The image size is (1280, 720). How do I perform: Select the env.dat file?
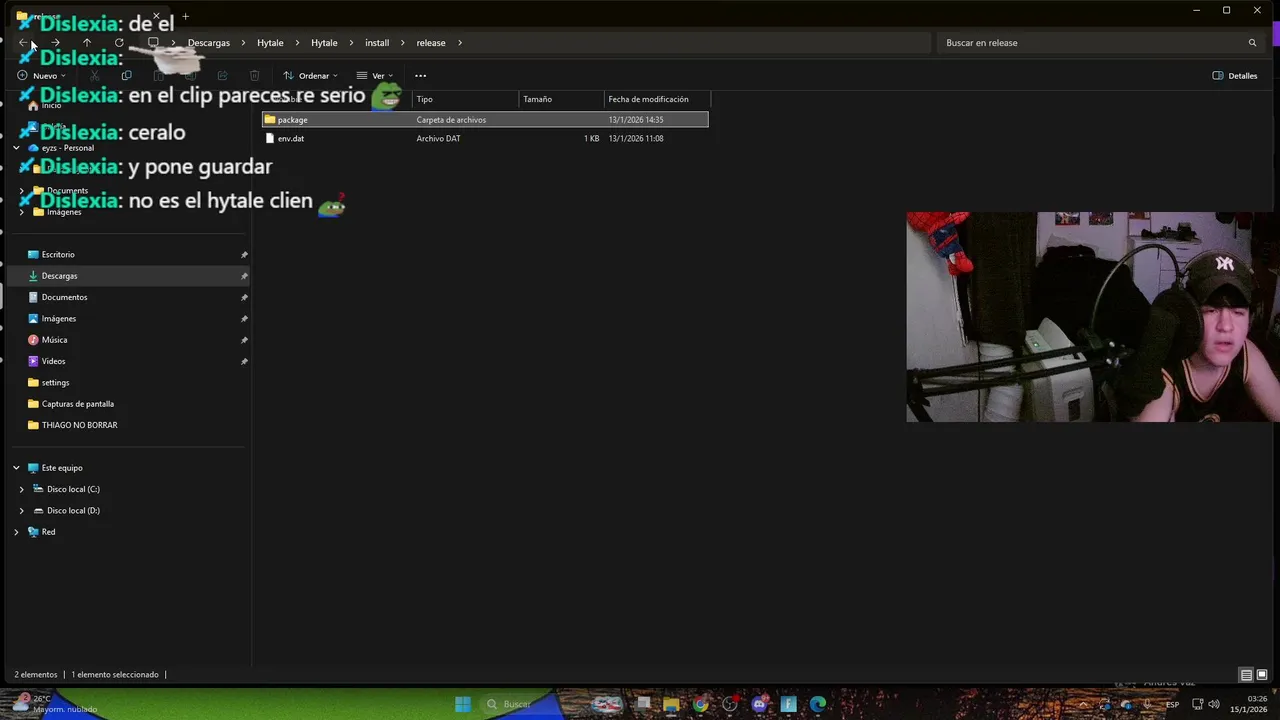tap(485, 139)
